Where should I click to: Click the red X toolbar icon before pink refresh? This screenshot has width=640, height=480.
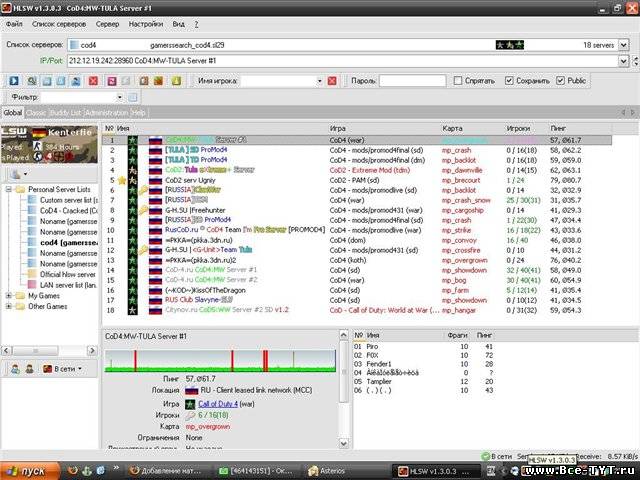click(93, 81)
